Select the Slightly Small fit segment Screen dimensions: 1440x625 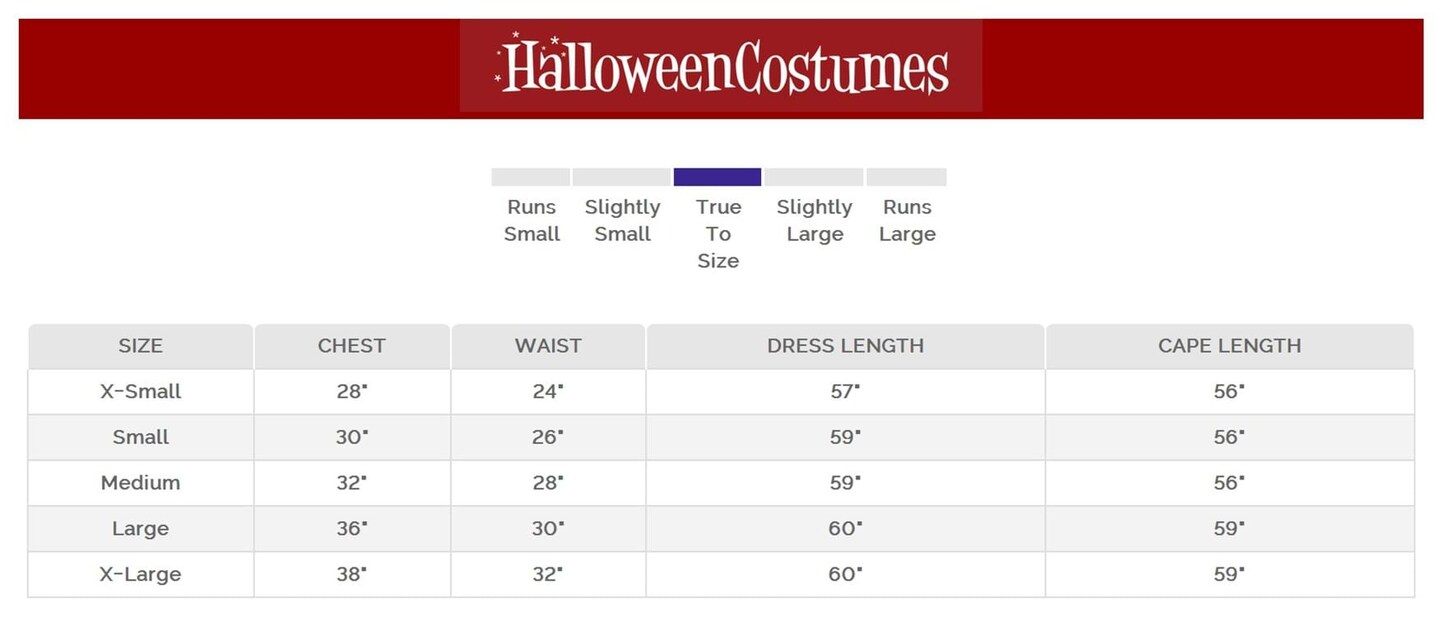coord(621,177)
